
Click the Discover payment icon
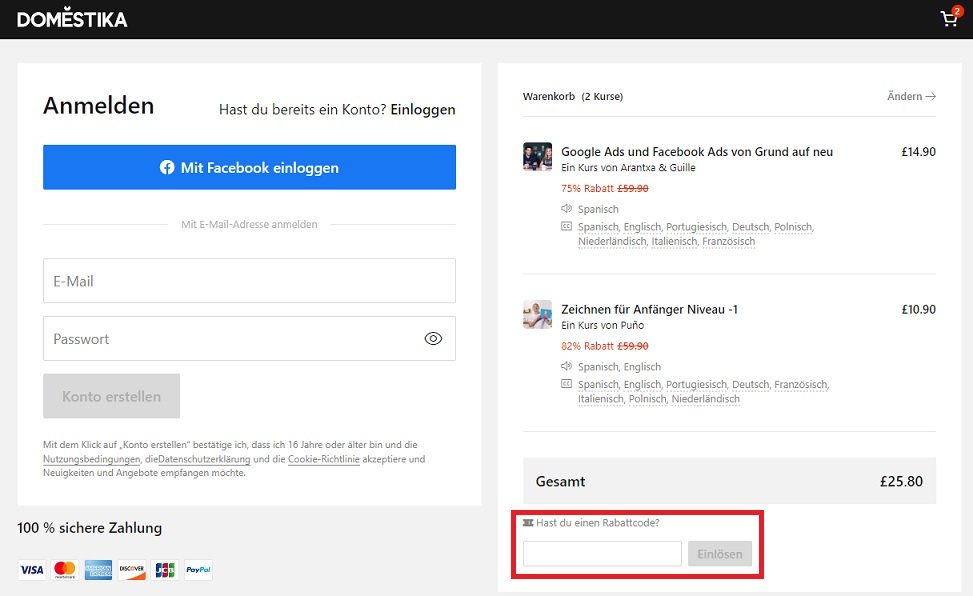pyautogui.click(x=132, y=570)
